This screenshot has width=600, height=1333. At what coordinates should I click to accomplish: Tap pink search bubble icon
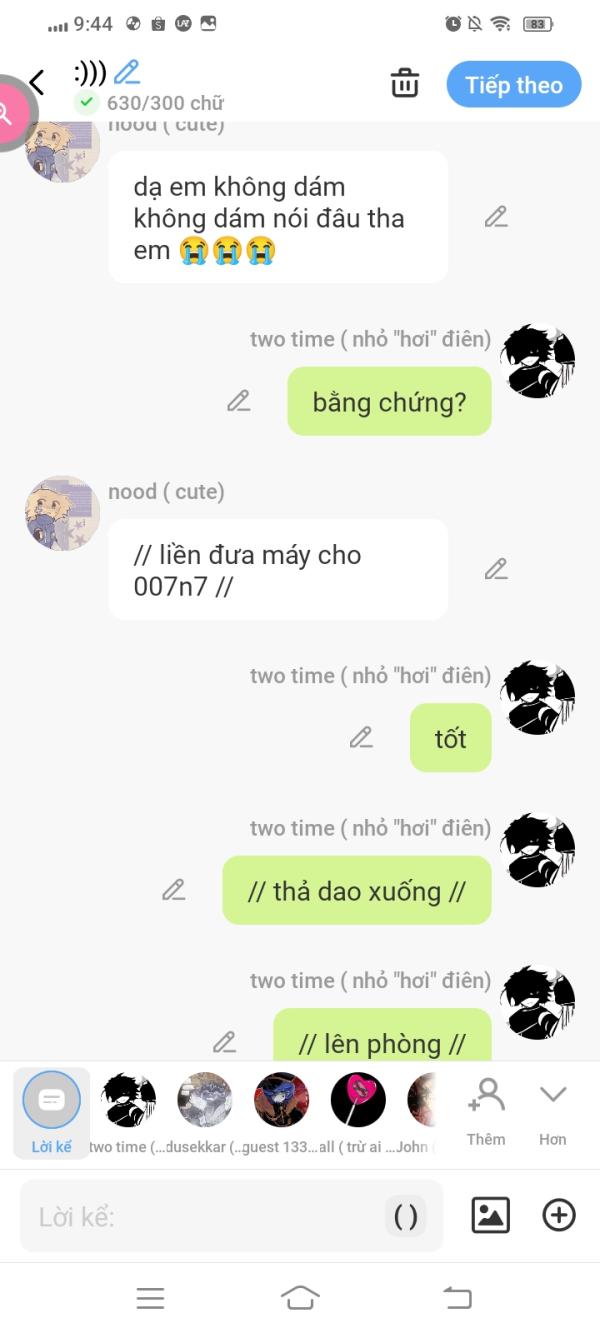pyautogui.click(x=8, y=112)
